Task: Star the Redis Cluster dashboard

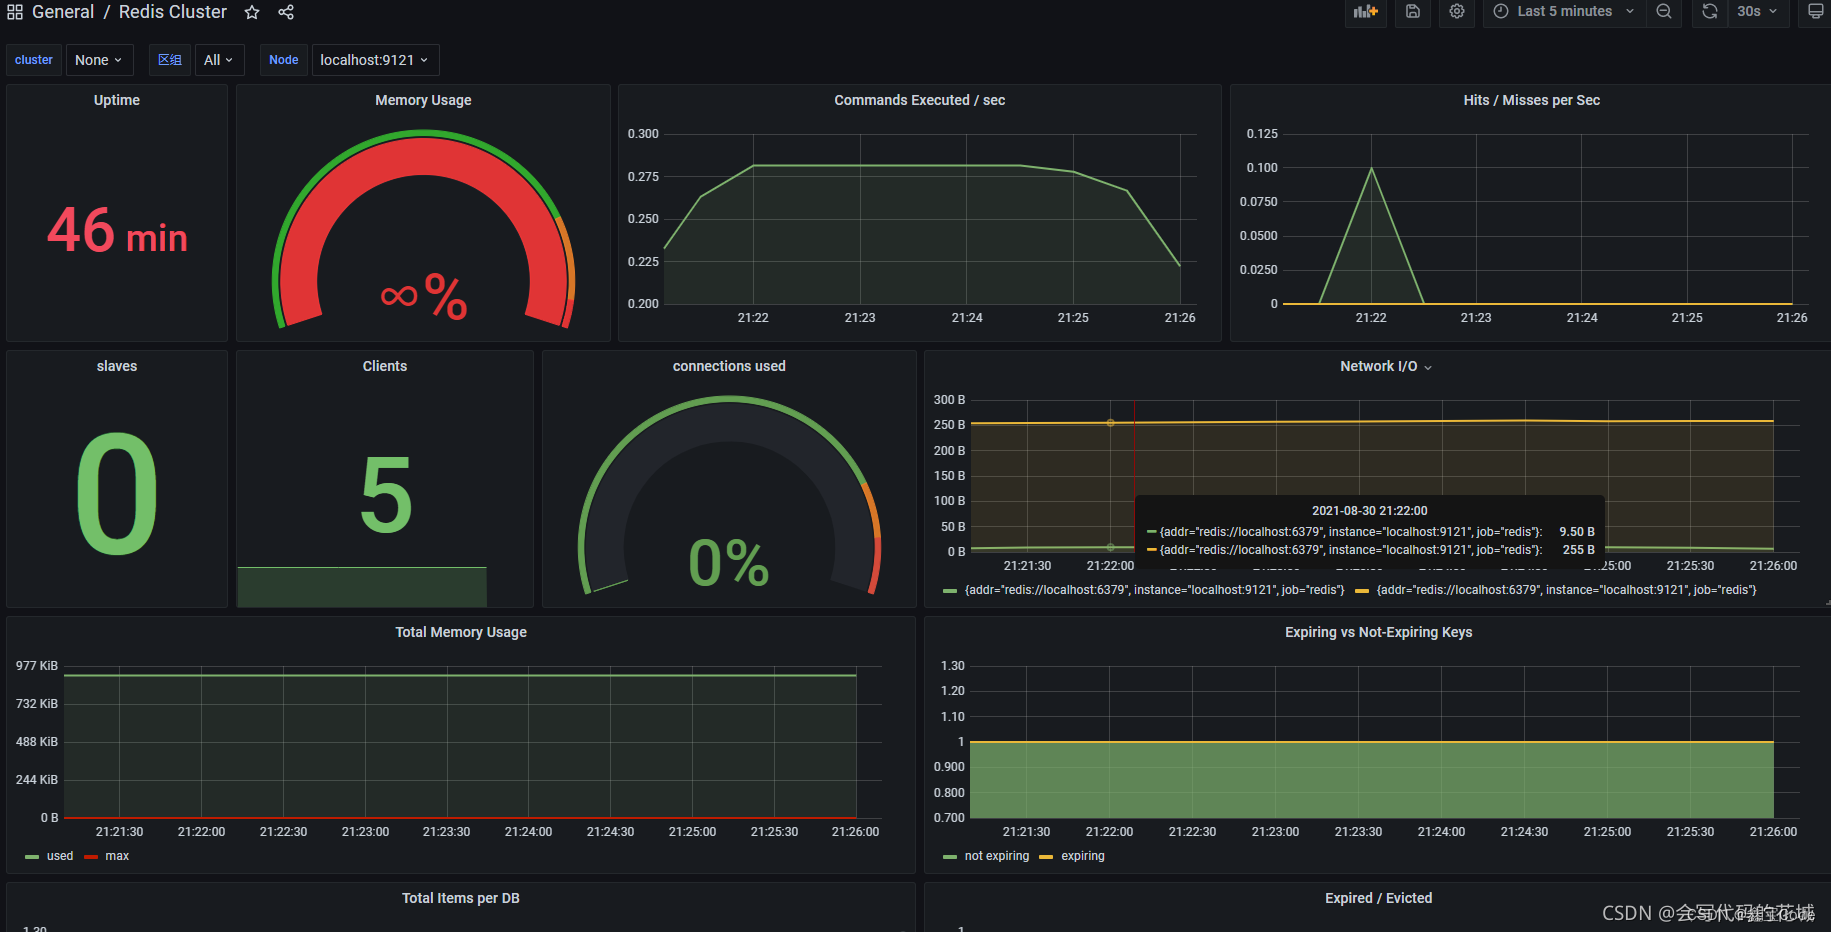Action: [252, 12]
